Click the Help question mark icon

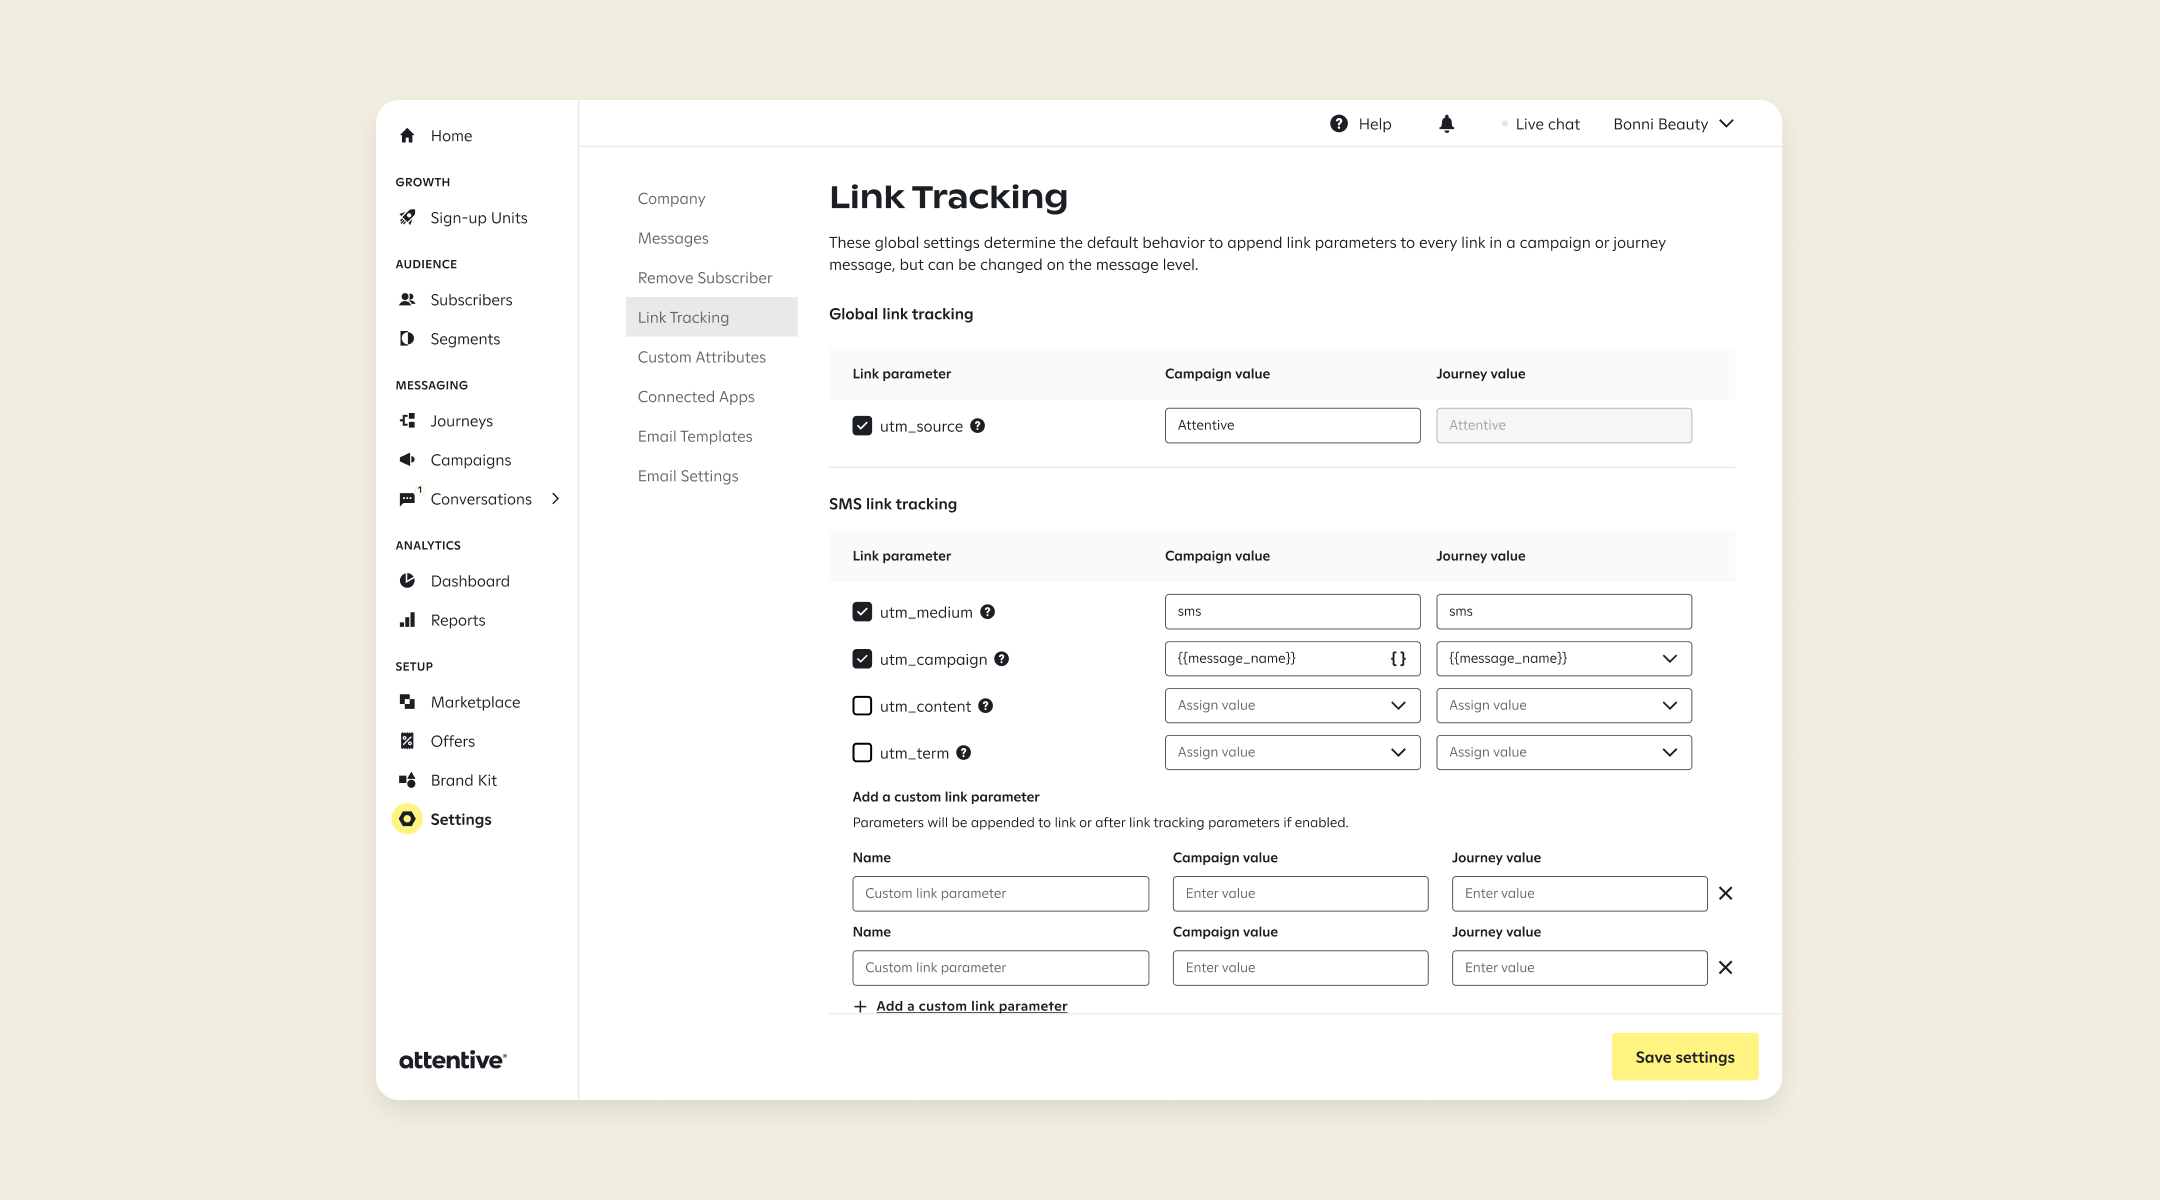tap(1339, 124)
